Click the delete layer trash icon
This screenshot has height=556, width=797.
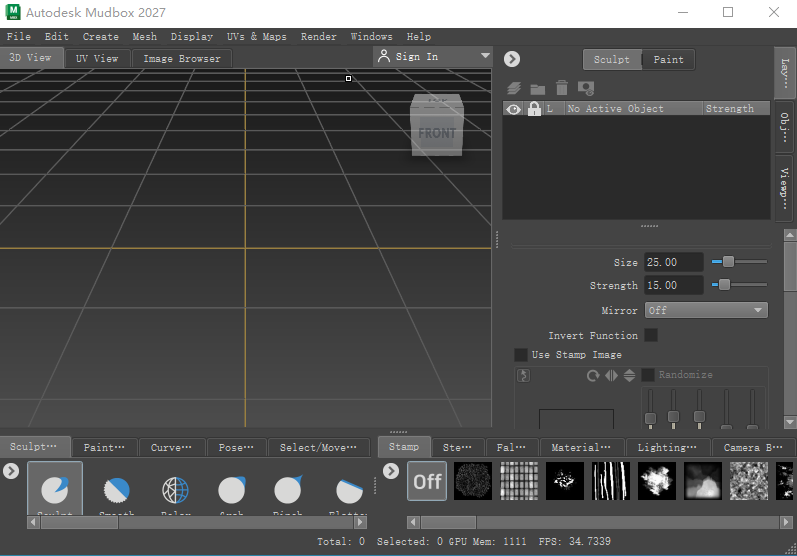(562, 88)
